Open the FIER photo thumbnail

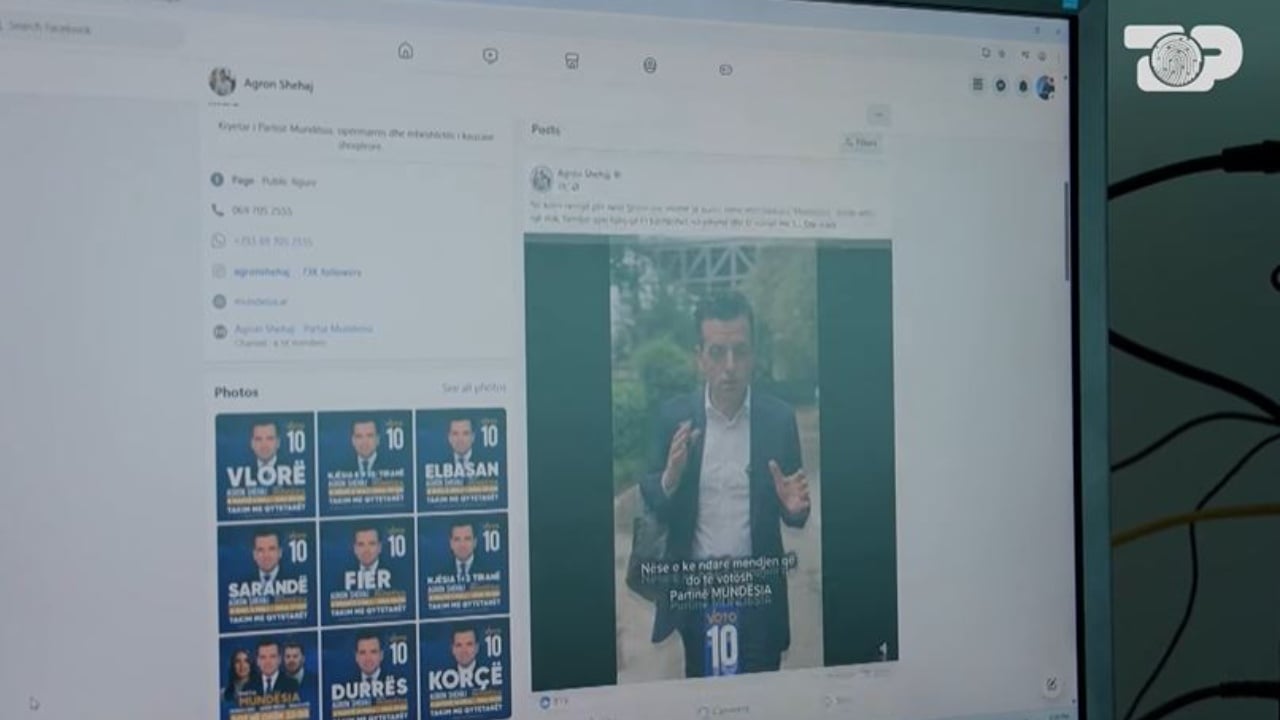coord(367,571)
